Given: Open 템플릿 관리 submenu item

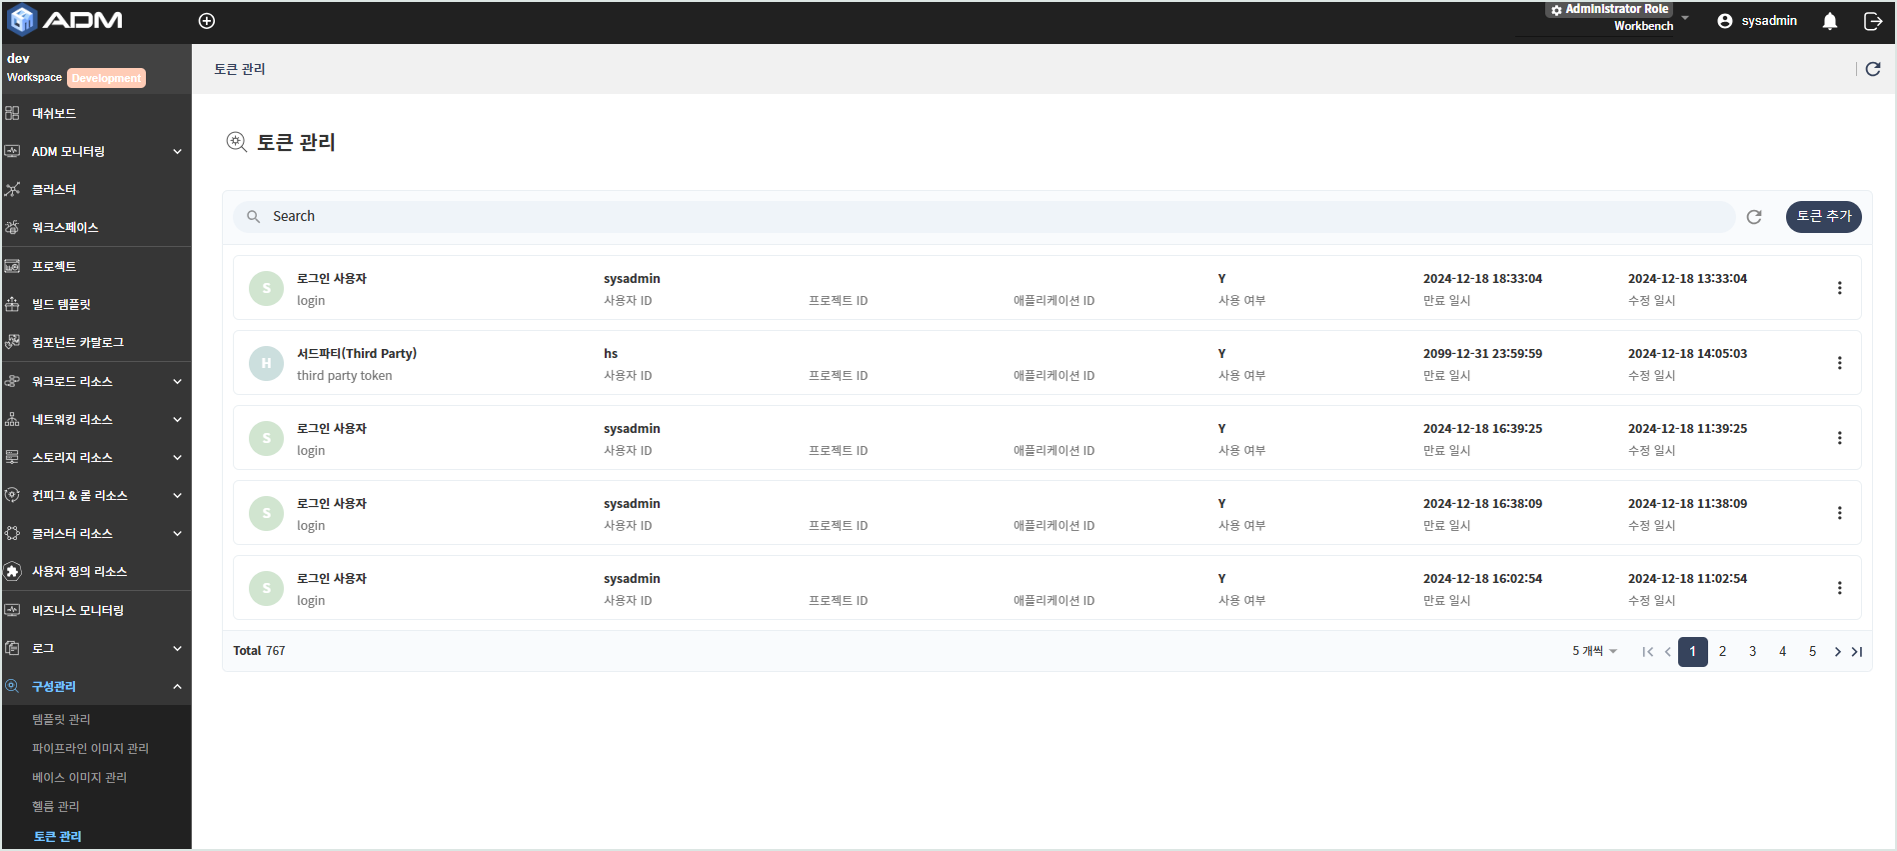Looking at the screenshot, I should [x=61, y=719].
